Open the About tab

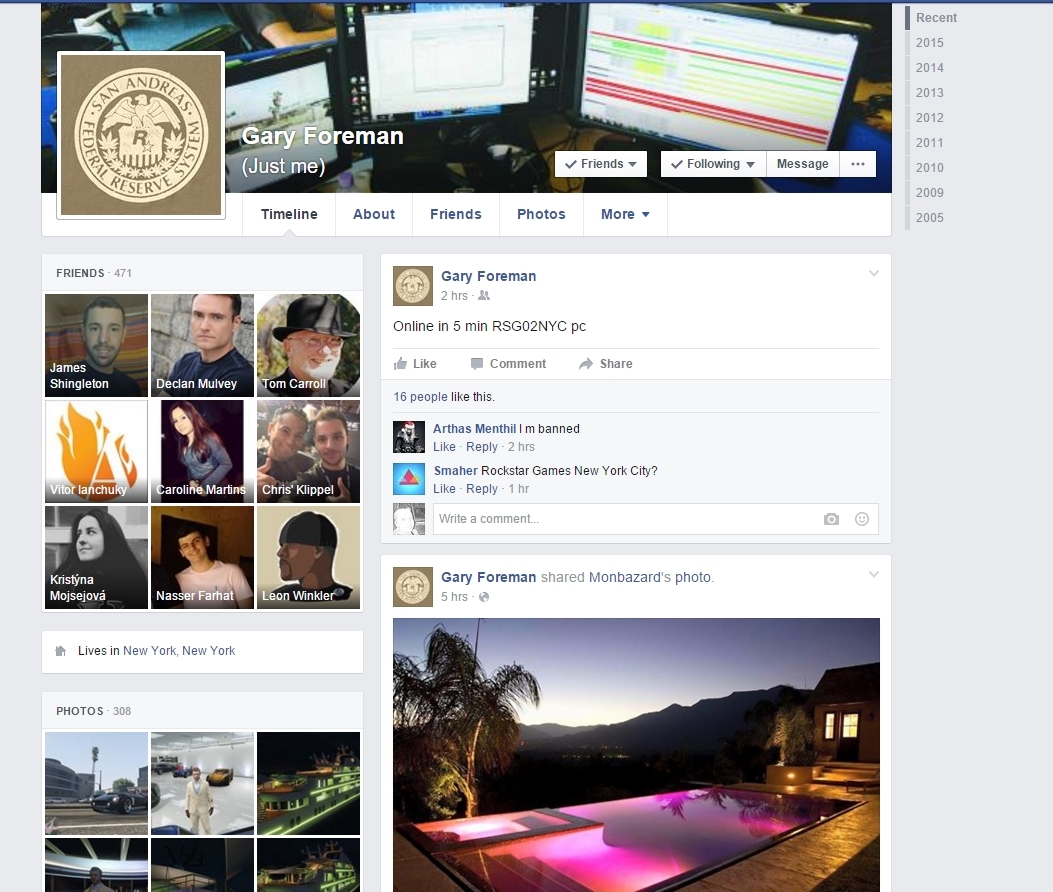374,214
